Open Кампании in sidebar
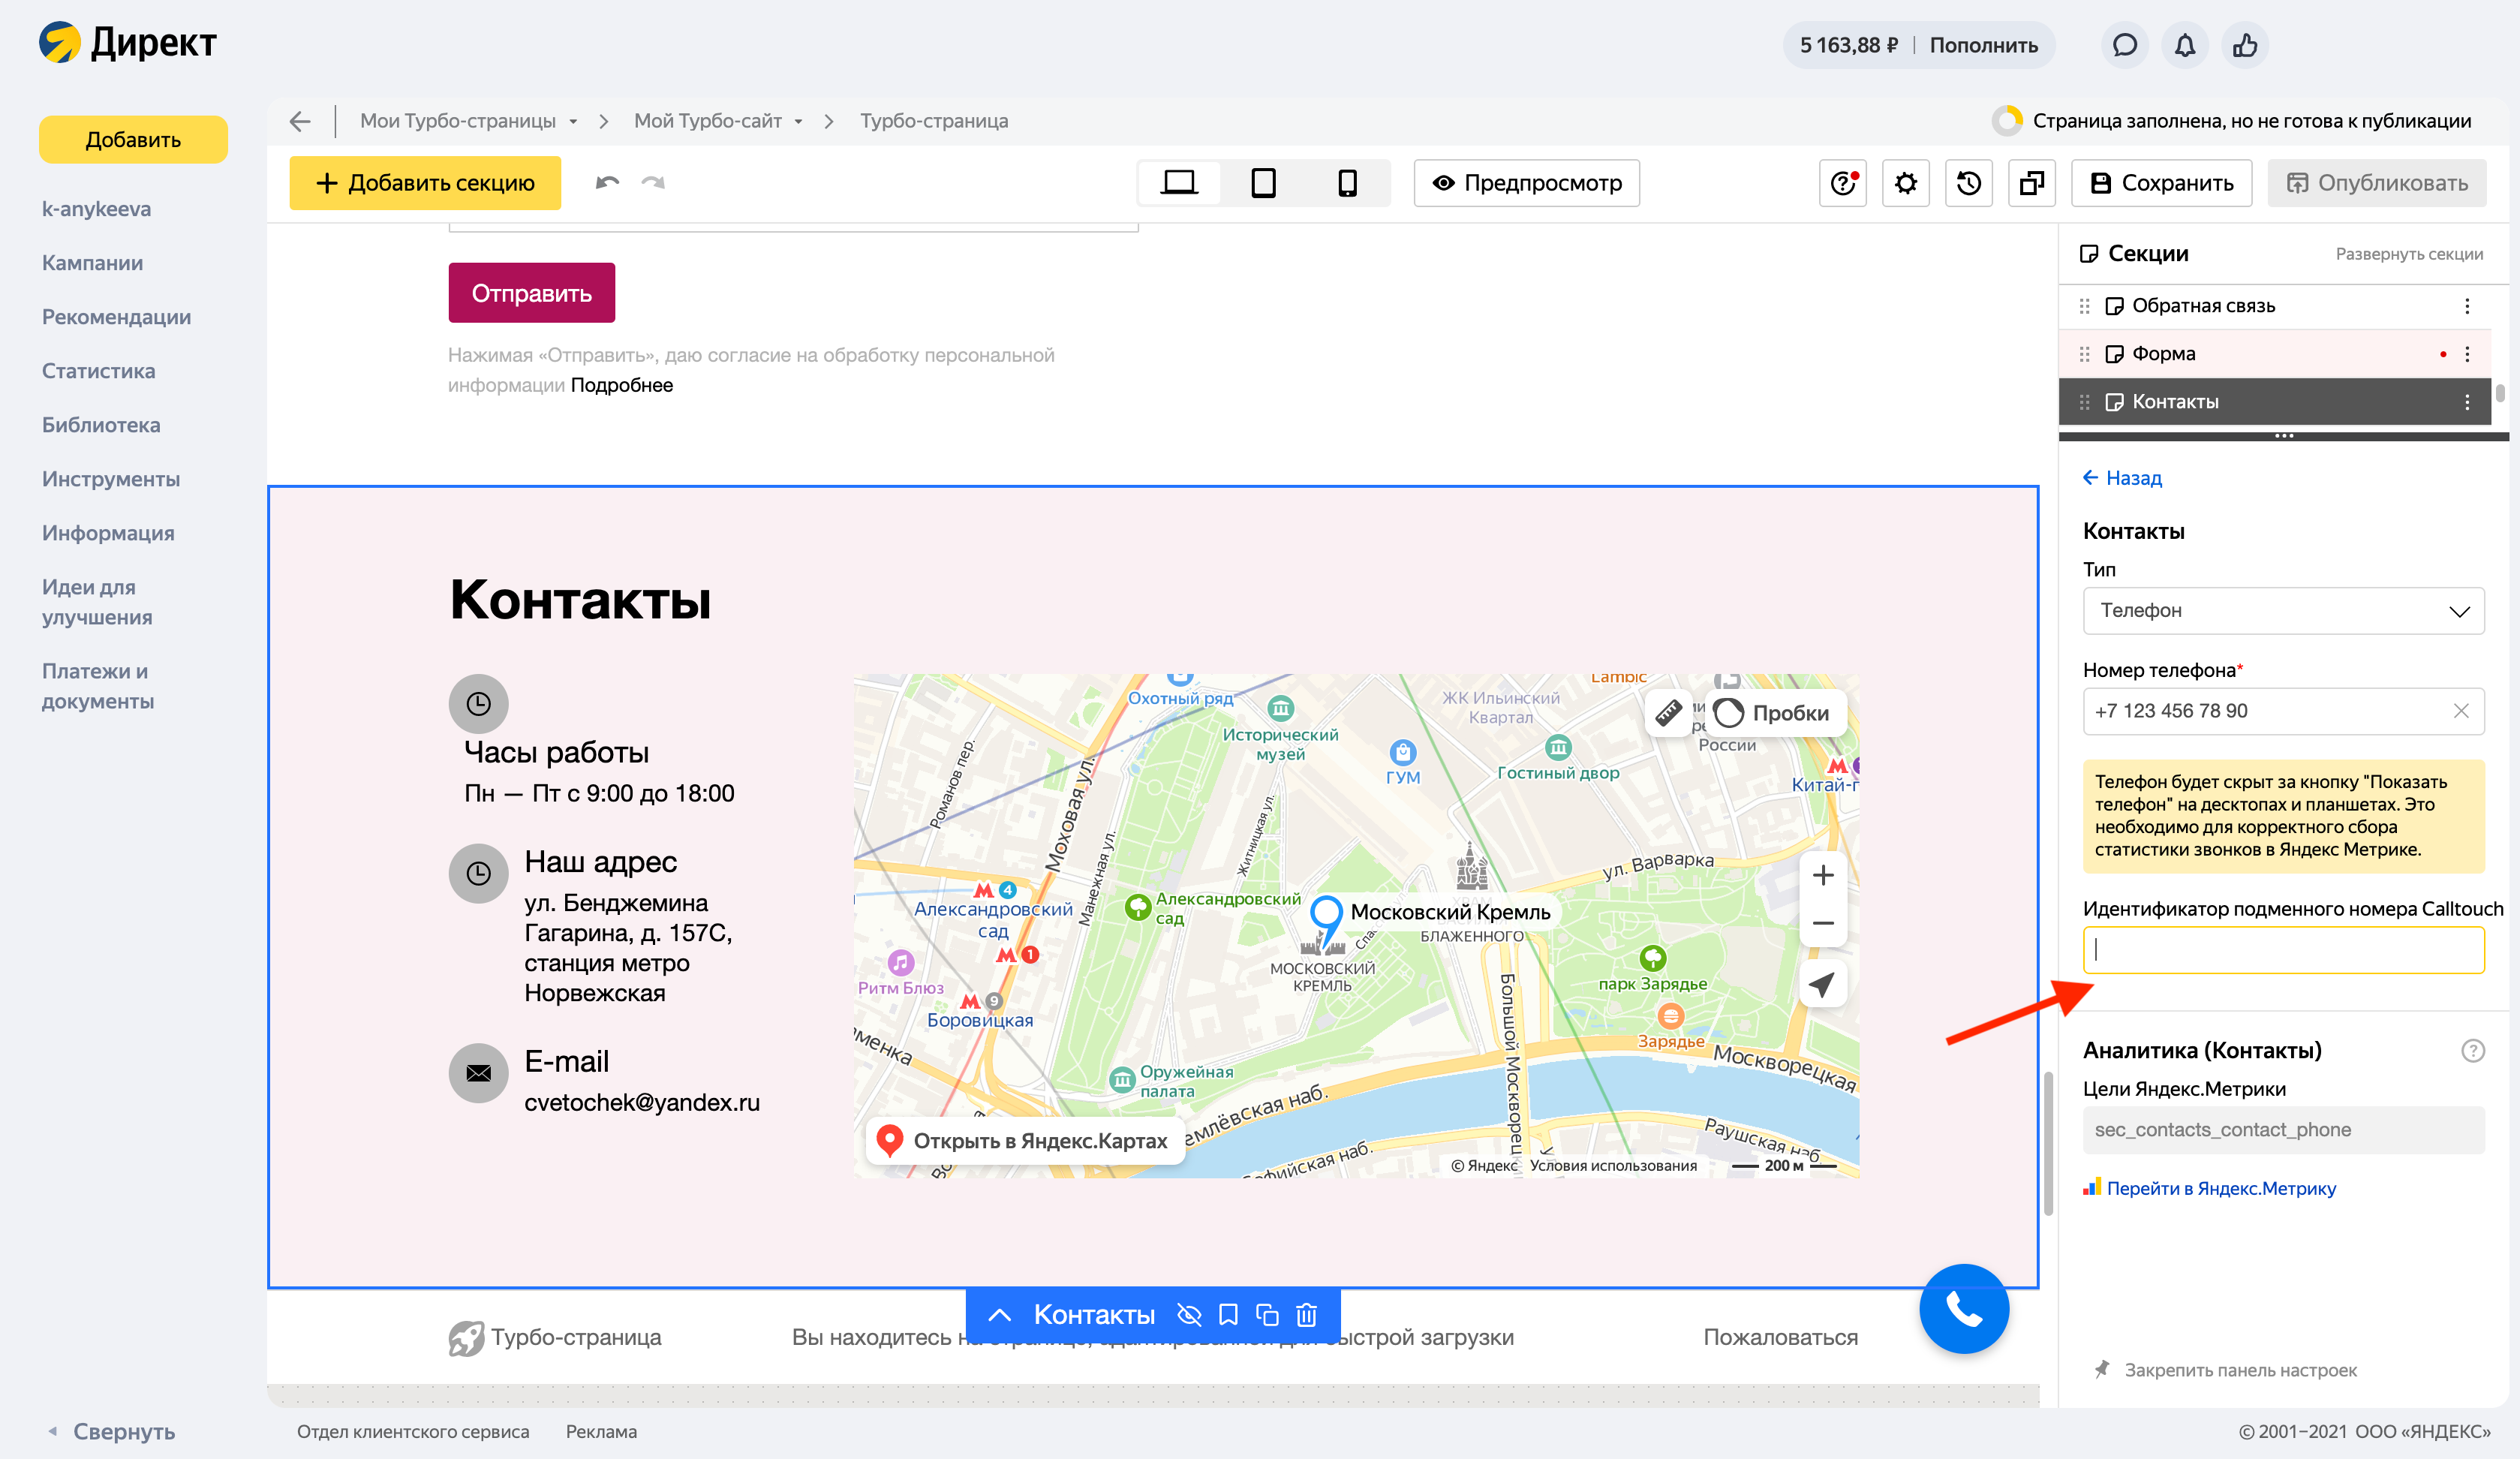 pos(92,263)
